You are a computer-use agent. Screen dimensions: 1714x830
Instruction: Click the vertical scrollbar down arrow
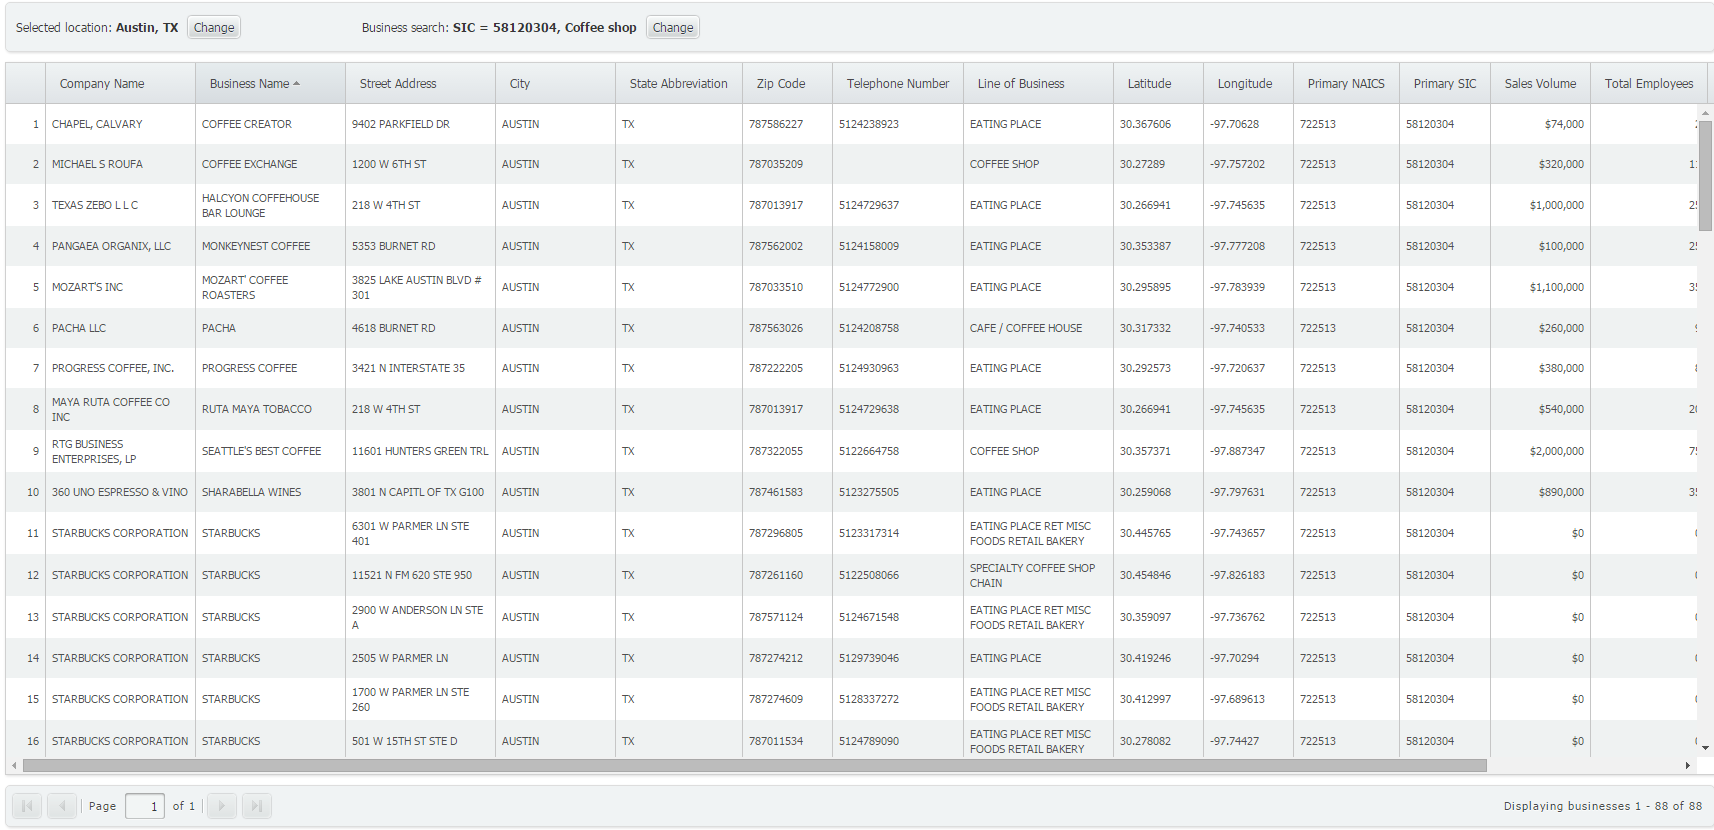point(1705,748)
